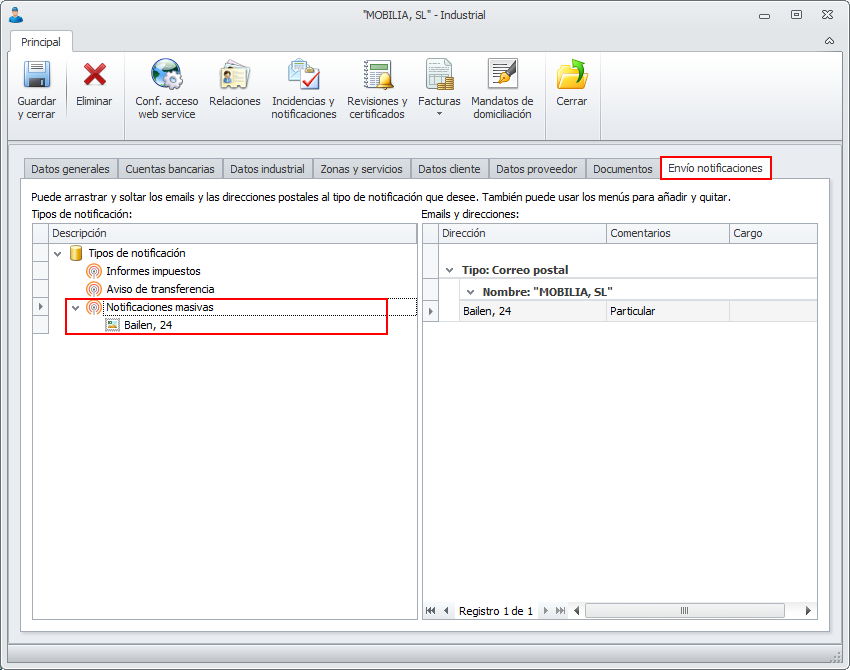Sort by the Dirección column header

pos(522,234)
